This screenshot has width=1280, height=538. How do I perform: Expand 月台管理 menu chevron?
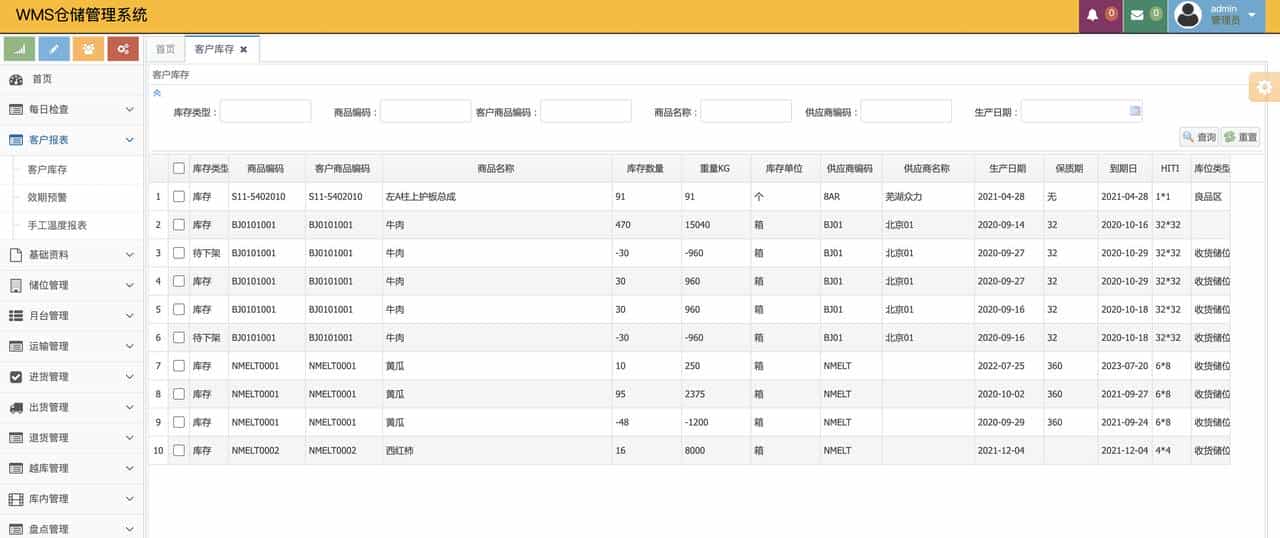pyautogui.click(x=130, y=316)
